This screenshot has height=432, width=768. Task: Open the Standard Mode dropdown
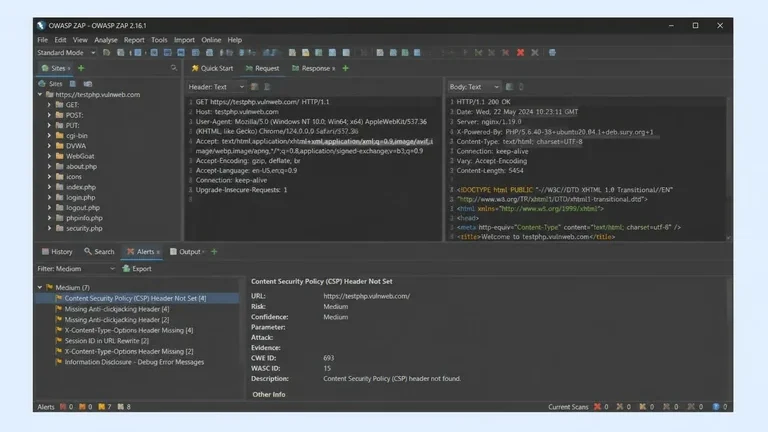(66, 52)
